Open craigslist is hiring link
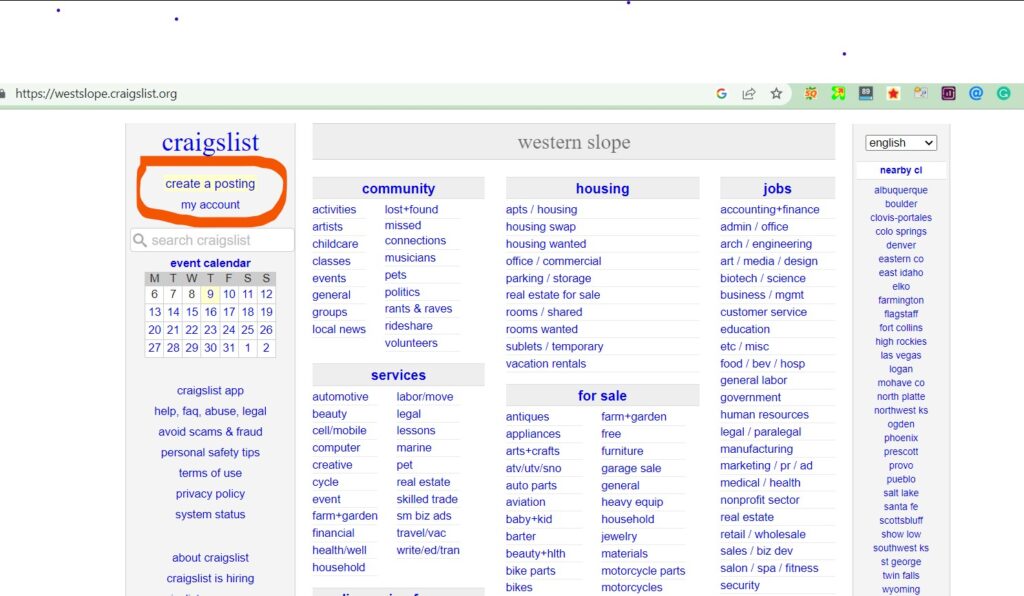The height and width of the screenshot is (596, 1024). pos(210,578)
